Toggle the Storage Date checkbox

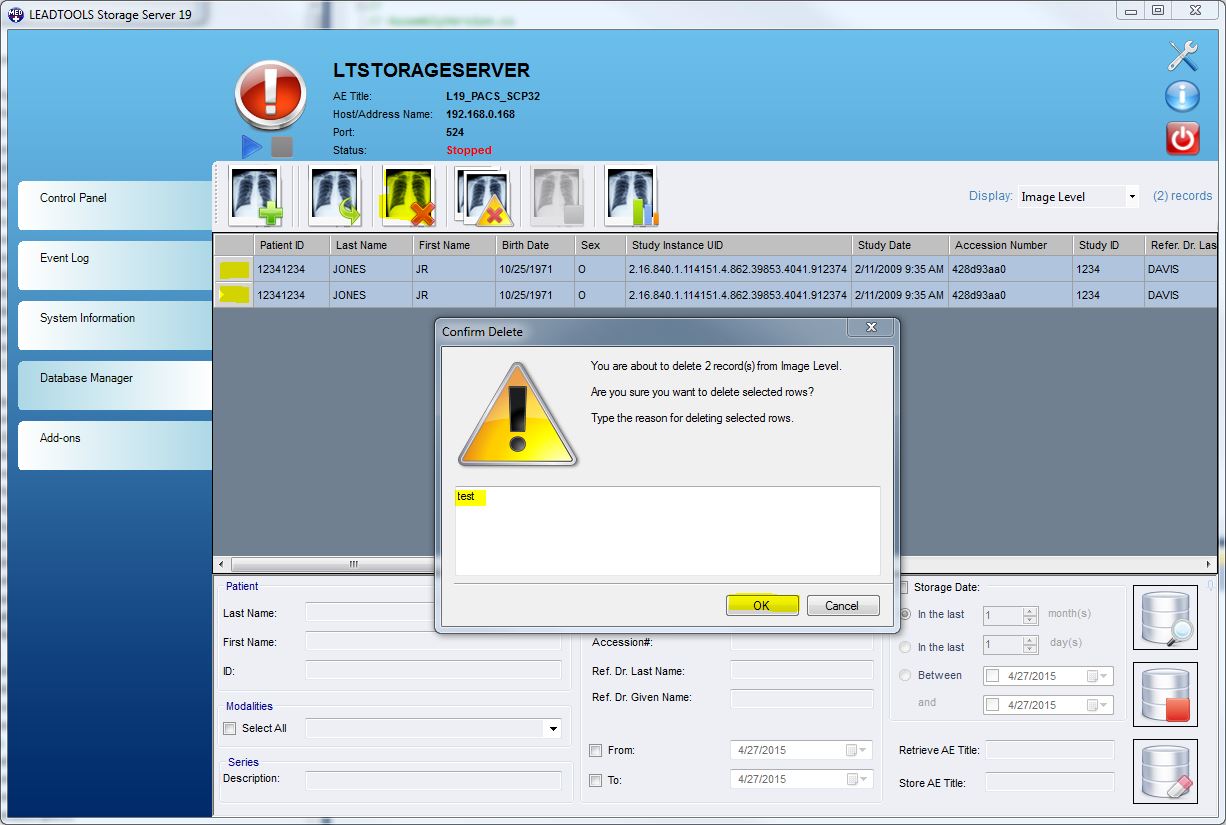(x=904, y=587)
